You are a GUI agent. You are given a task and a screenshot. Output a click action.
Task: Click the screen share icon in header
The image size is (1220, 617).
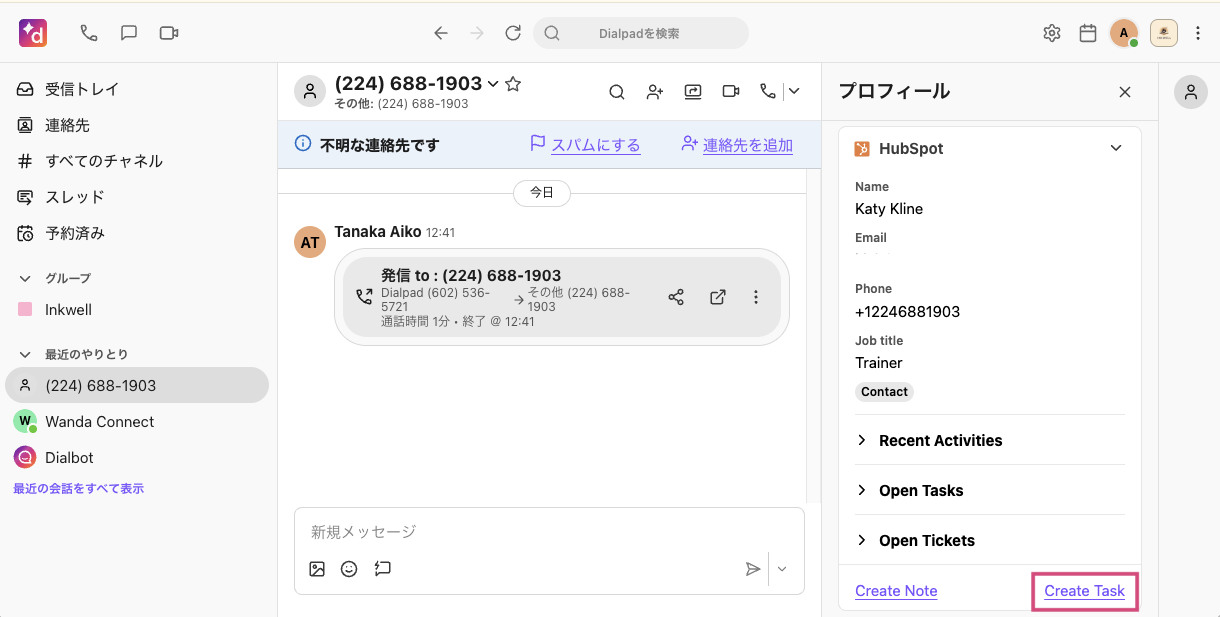pos(693,92)
